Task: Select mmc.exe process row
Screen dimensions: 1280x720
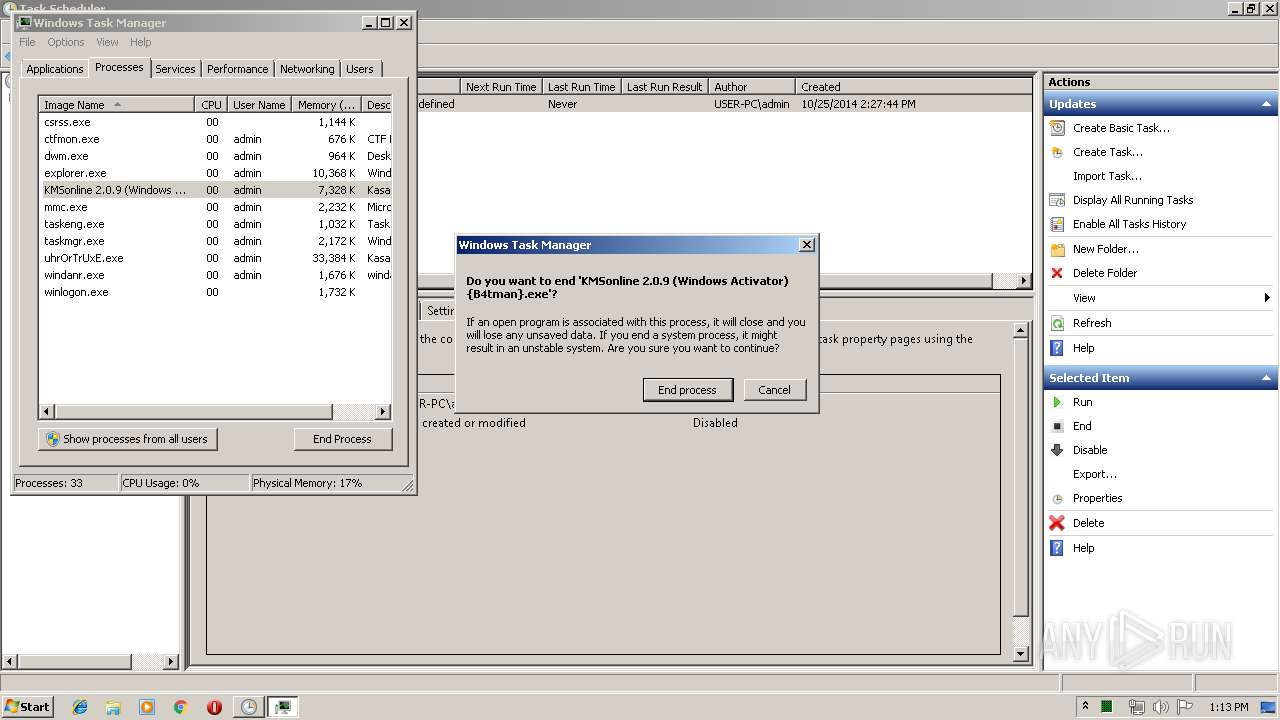Action: tap(215, 207)
